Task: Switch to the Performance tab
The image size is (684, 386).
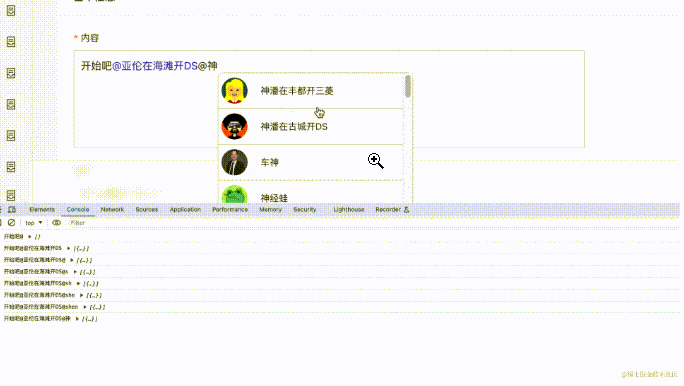Action: (230, 210)
